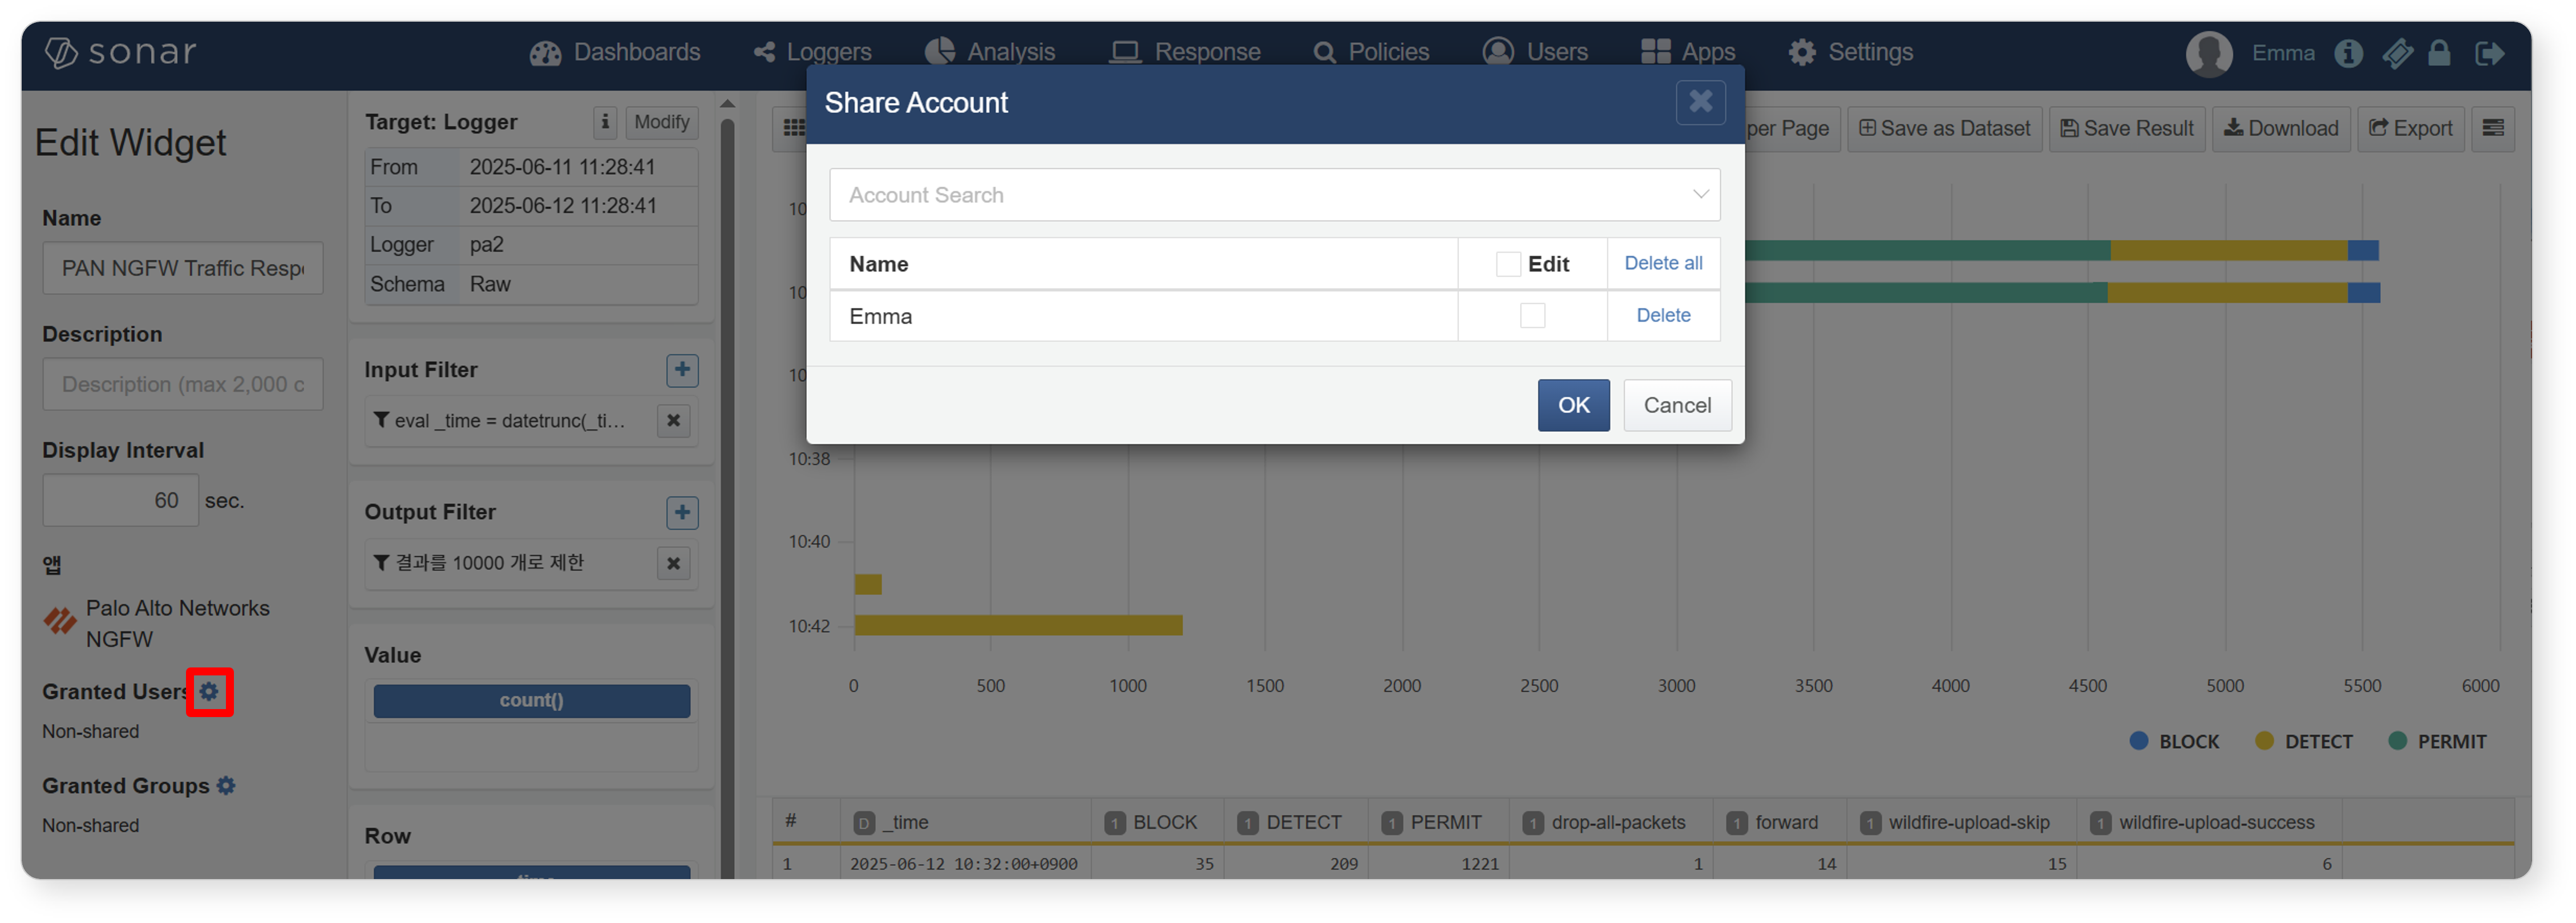This screenshot has width=2576, height=923.
Task: Toggle DETECT legend series
Action: pos(2303,741)
